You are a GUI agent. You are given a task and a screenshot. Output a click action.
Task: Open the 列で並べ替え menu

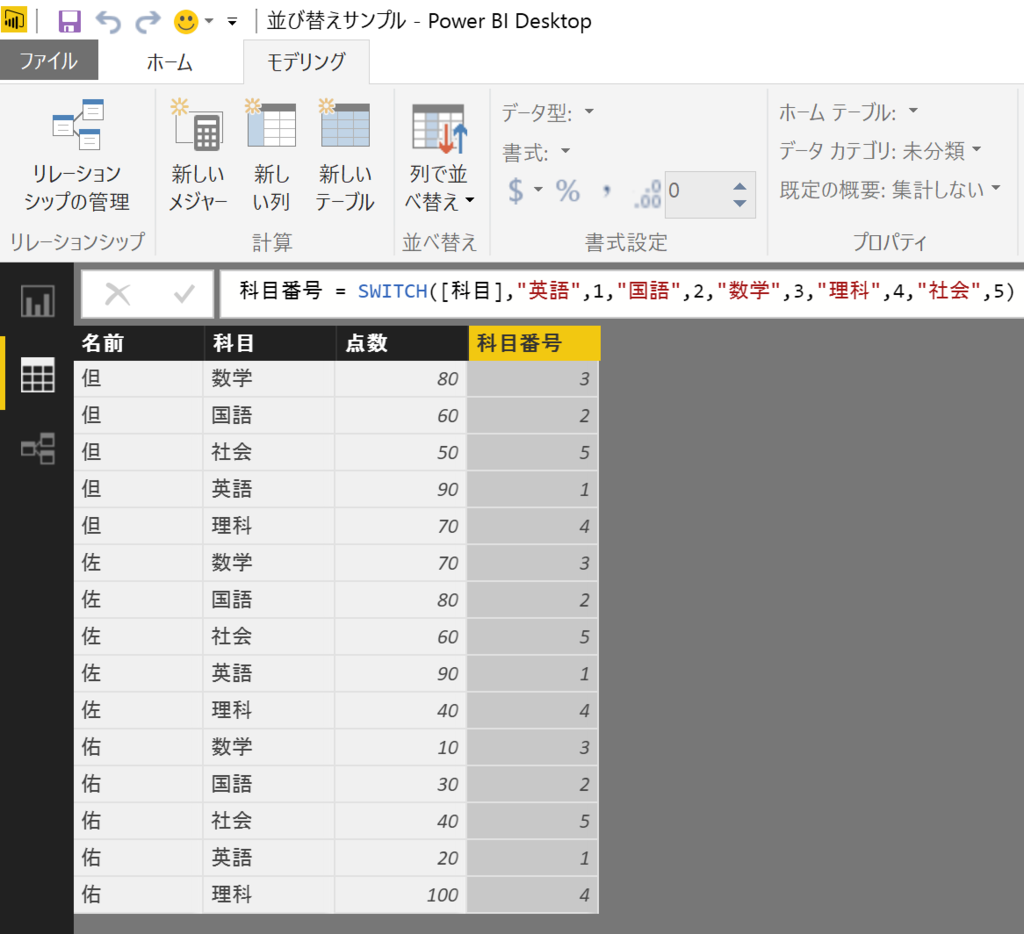click(439, 157)
